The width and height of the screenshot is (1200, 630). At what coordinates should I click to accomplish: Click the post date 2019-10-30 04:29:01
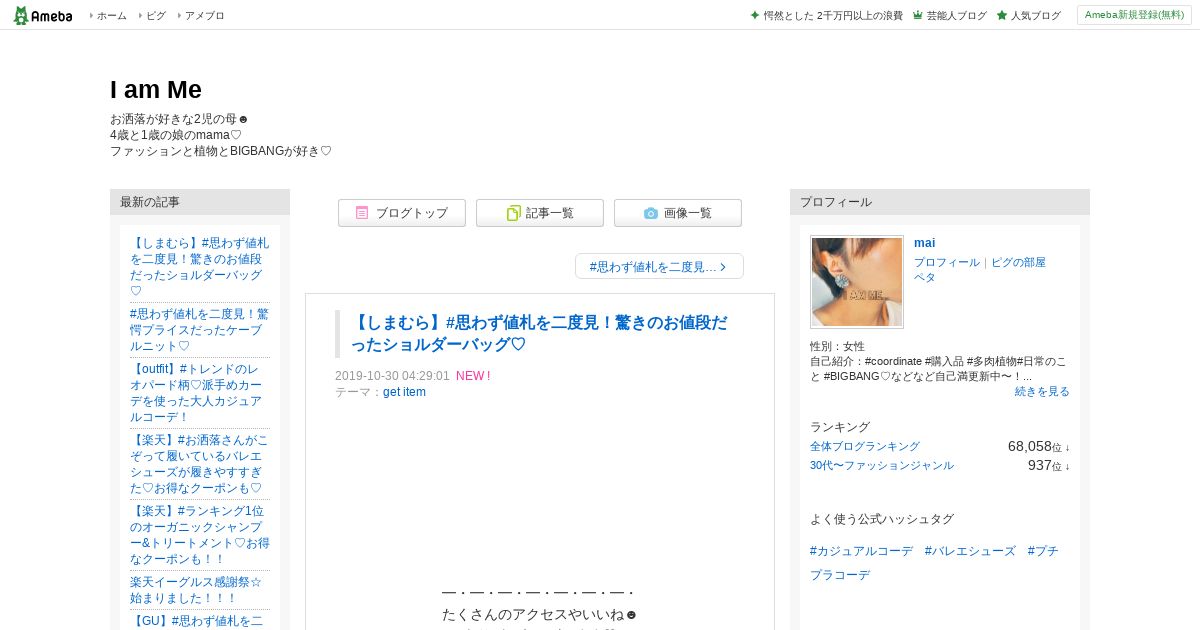[392, 376]
